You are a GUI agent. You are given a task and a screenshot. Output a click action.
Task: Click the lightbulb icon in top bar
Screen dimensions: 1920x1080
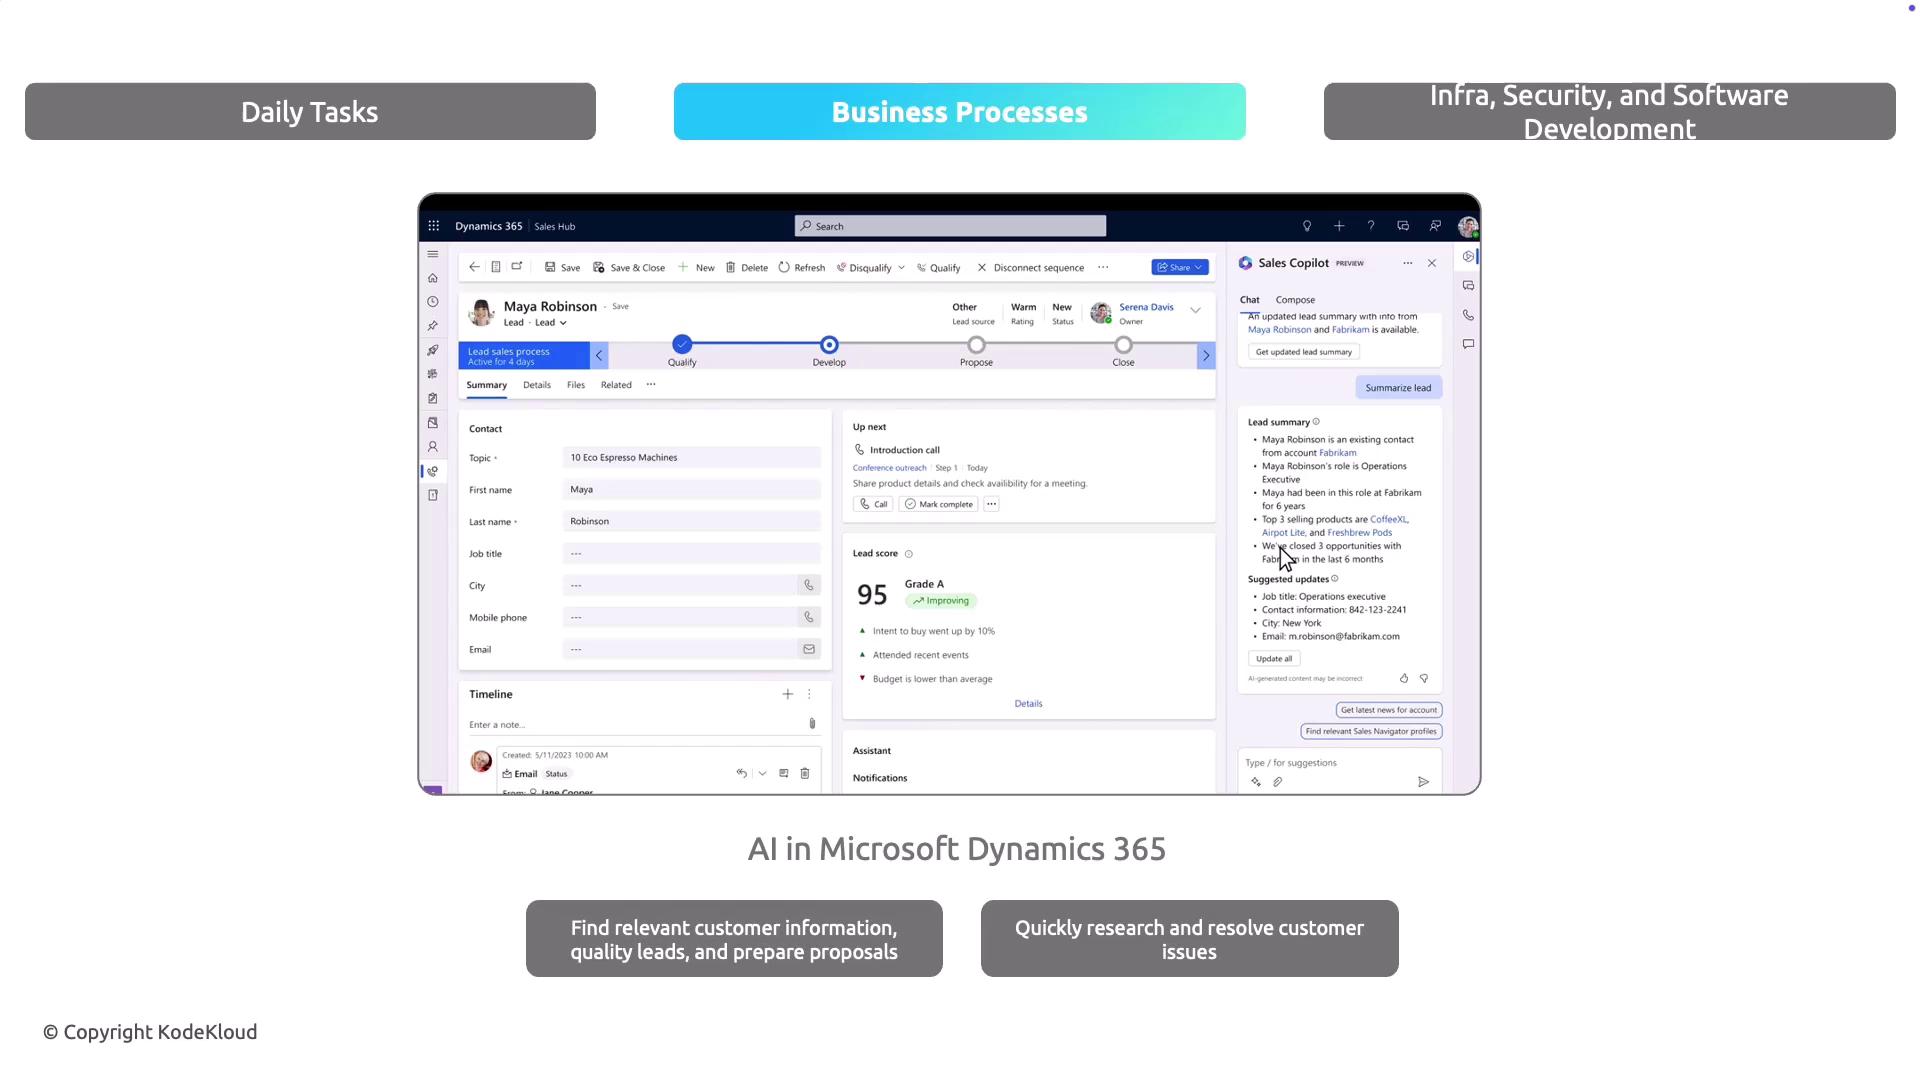1307,227
